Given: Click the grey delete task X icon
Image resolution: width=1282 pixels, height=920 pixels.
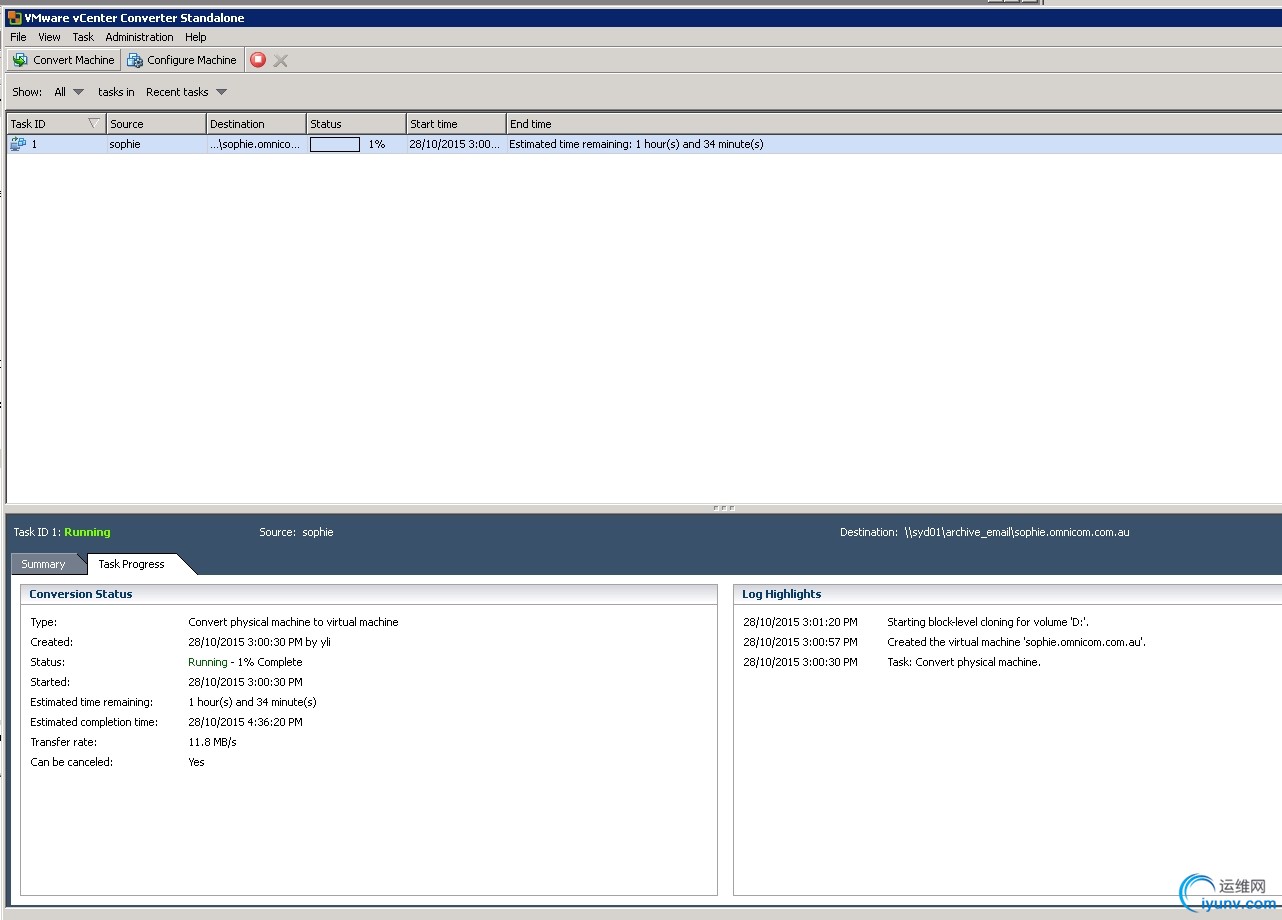Looking at the screenshot, I should 281,60.
